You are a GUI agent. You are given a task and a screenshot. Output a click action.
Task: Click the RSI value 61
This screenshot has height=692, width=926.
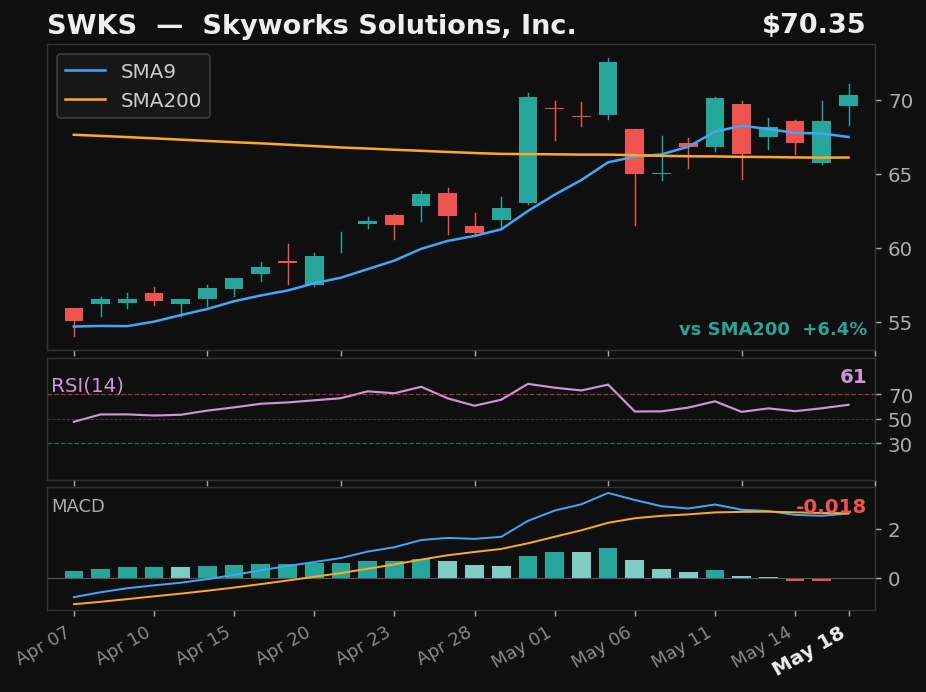[x=853, y=377]
